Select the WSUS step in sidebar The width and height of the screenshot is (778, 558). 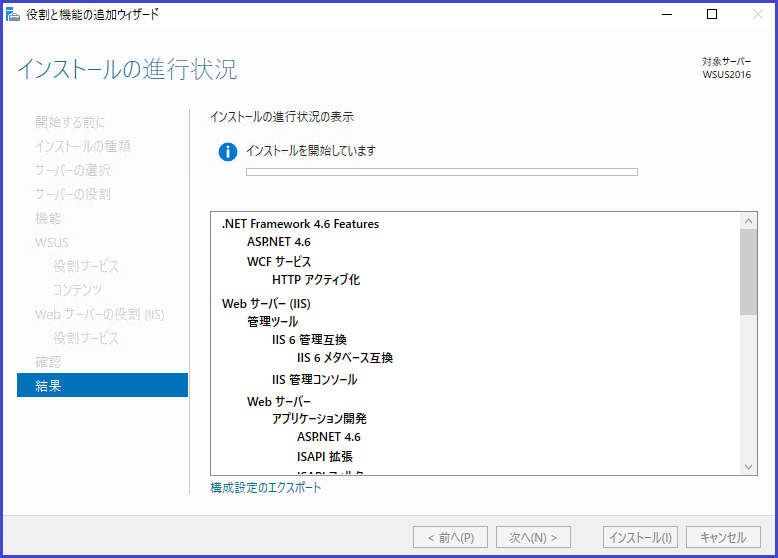click(x=52, y=243)
